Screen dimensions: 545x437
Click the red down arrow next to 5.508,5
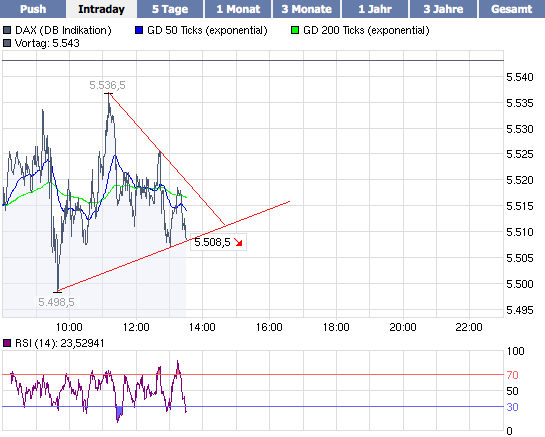pos(238,242)
